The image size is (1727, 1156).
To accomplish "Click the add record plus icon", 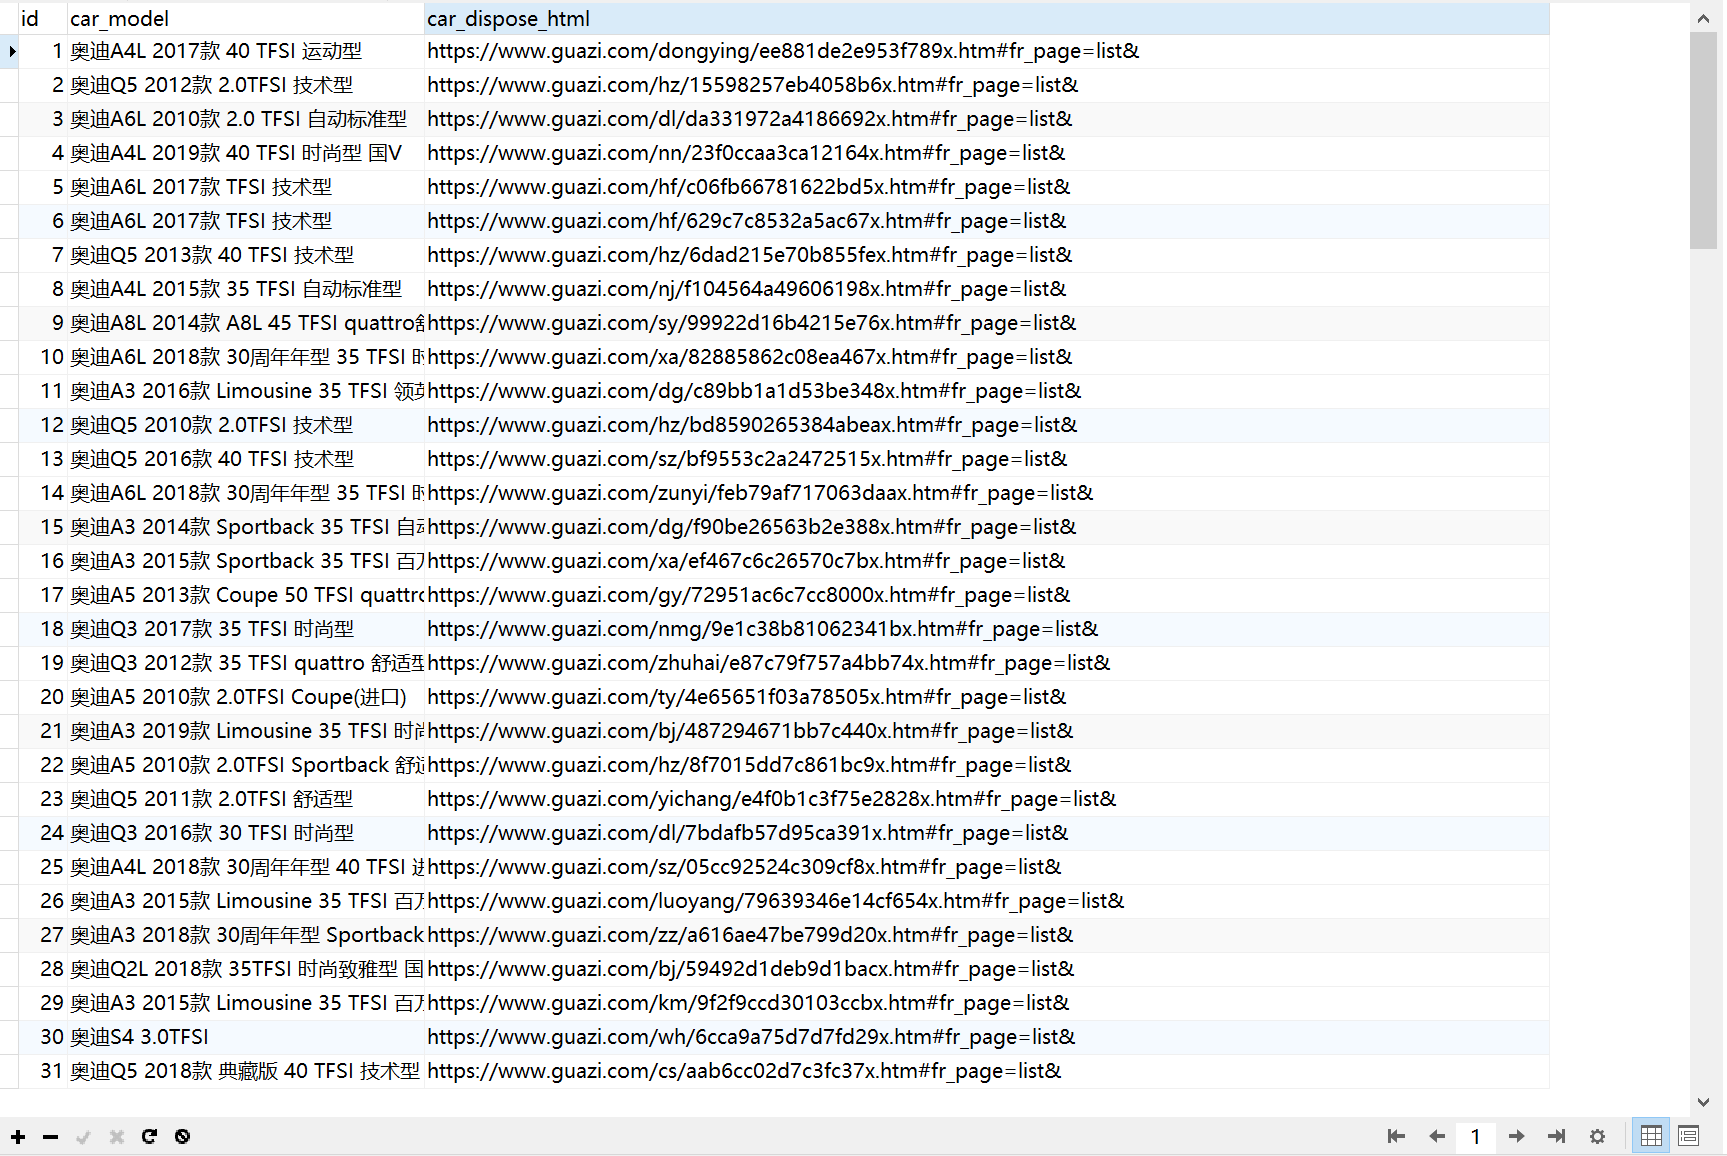I will [x=18, y=1137].
